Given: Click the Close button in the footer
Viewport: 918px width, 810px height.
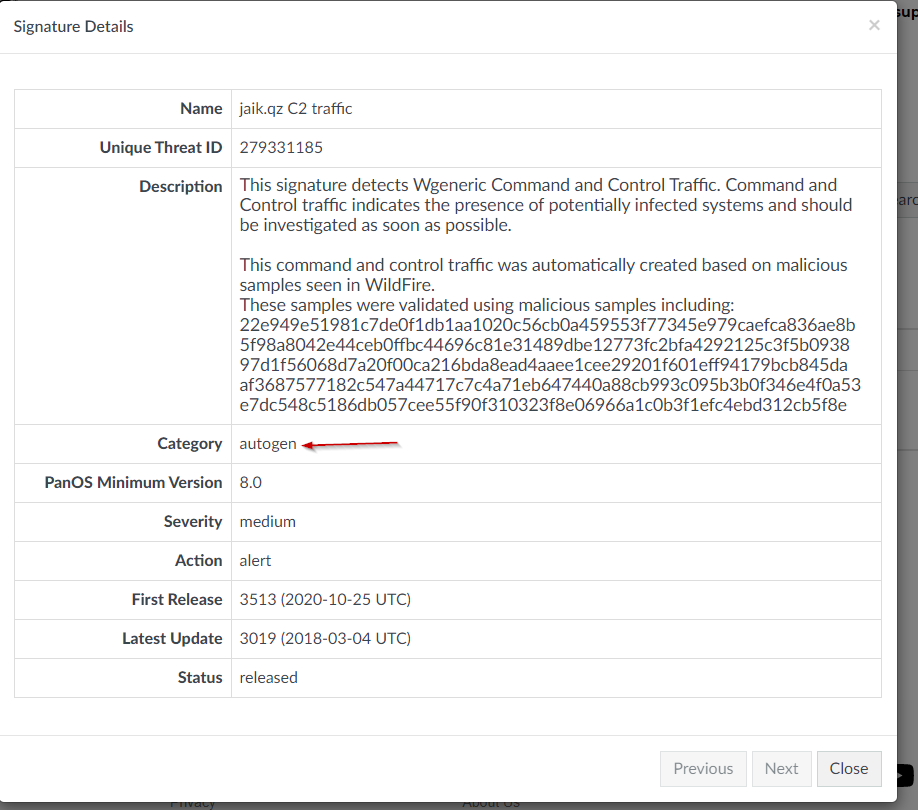Looking at the screenshot, I should [849, 769].
